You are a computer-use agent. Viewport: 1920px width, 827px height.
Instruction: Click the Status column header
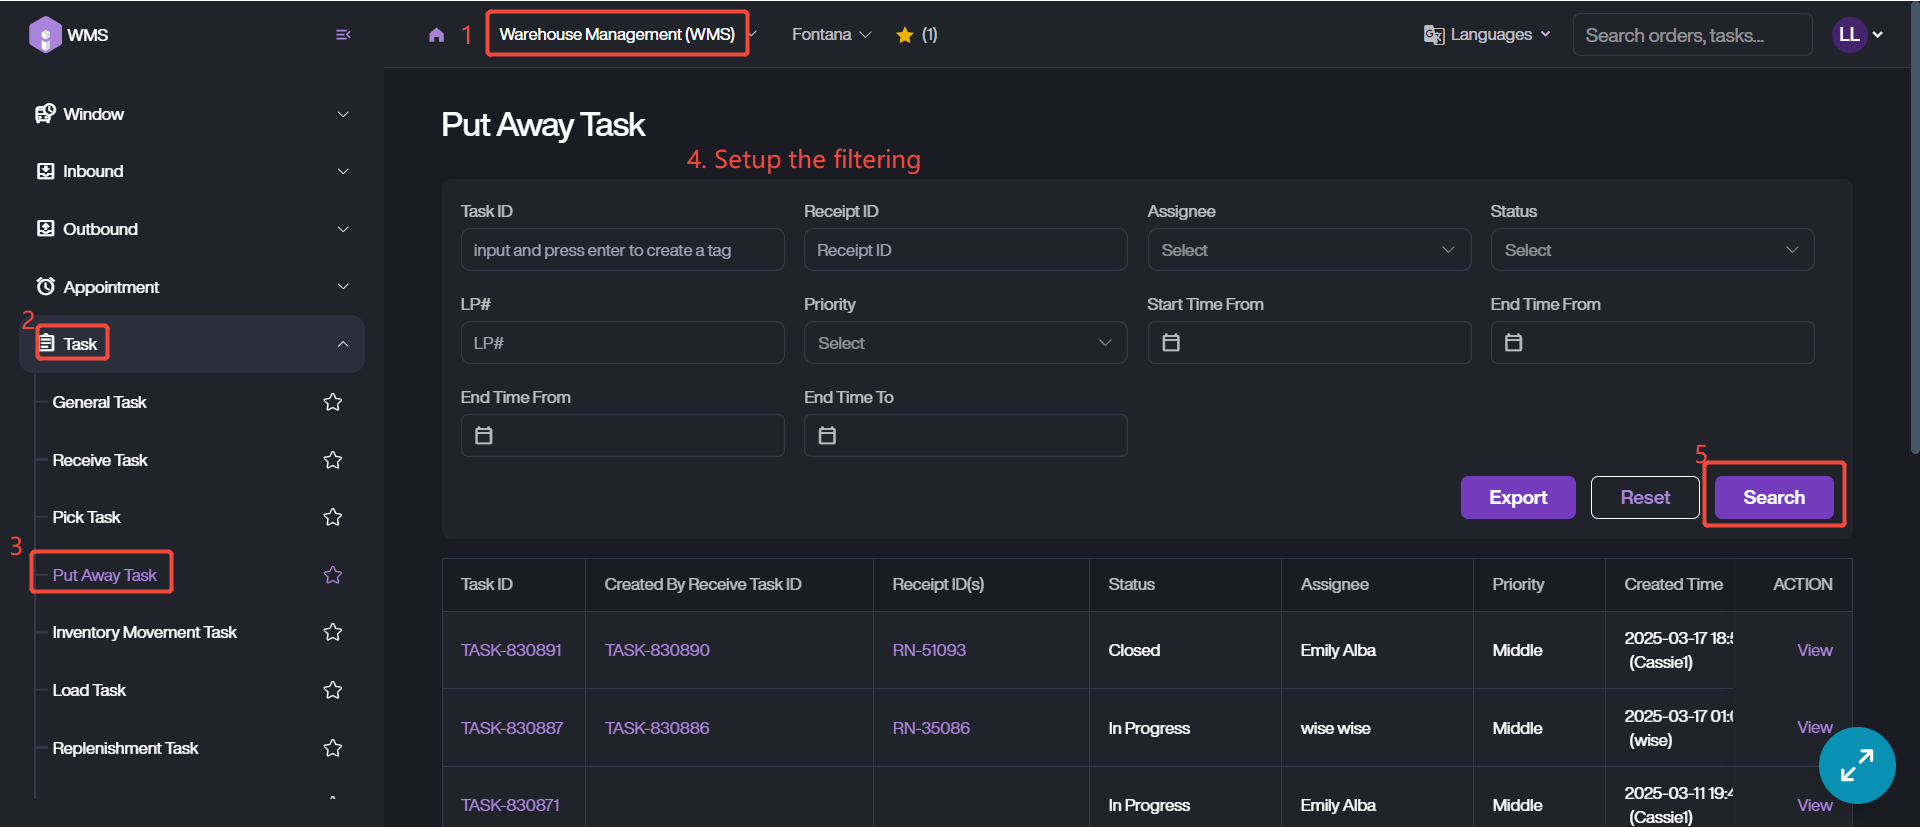point(1131,584)
